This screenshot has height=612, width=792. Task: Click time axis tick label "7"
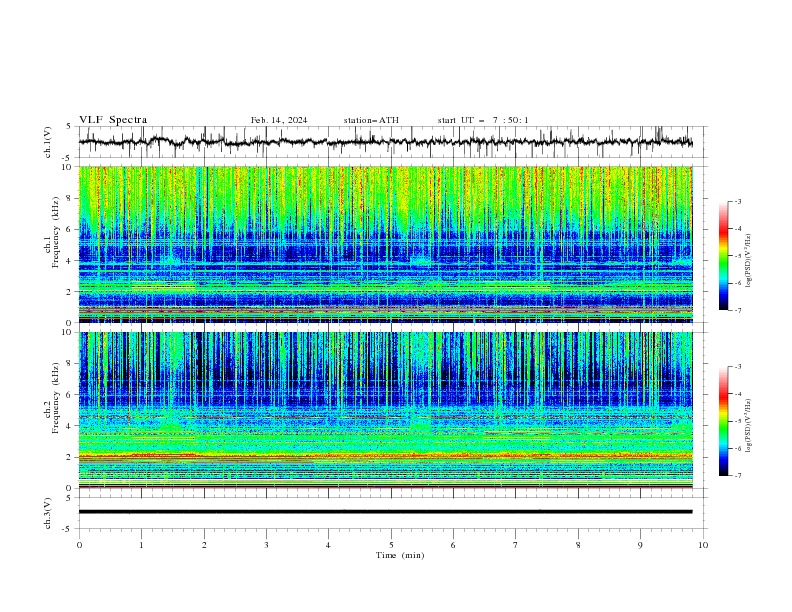[516, 545]
